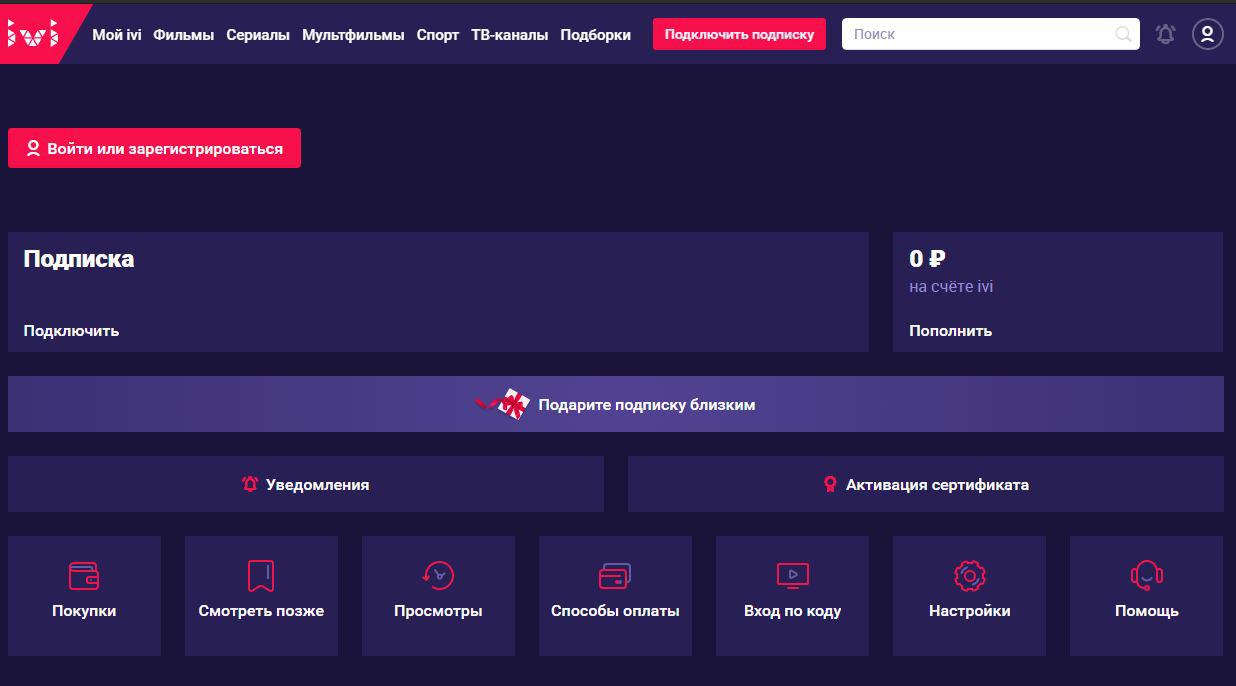Click Пополнить link in balance card
The height and width of the screenshot is (686, 1236).
(x=950, y=331)
